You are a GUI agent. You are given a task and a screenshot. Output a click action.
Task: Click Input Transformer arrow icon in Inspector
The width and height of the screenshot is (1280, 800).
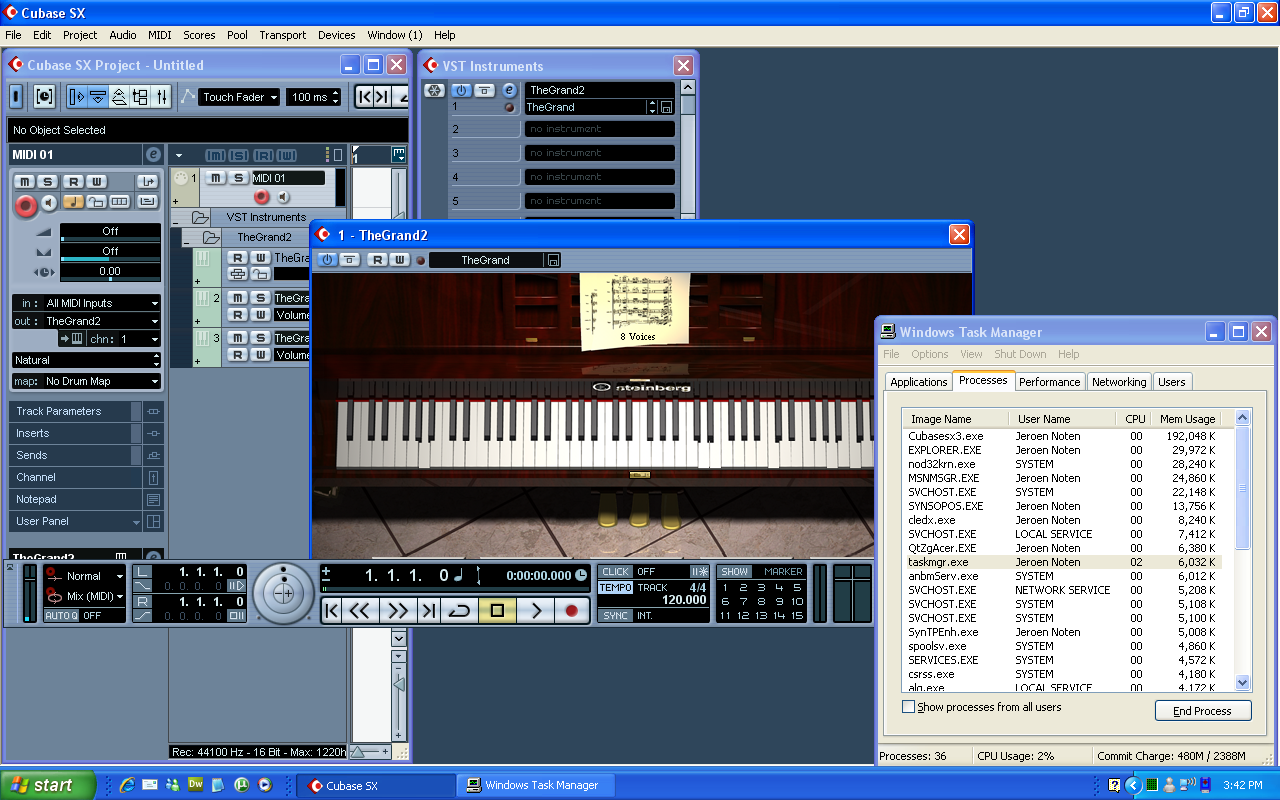coord(147,181)
